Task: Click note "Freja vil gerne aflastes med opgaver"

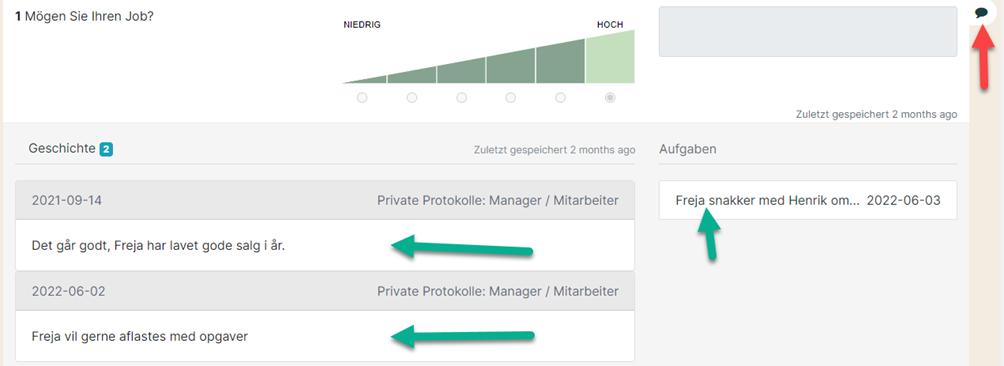Action: pyautogui.click(x=140, y=336)
